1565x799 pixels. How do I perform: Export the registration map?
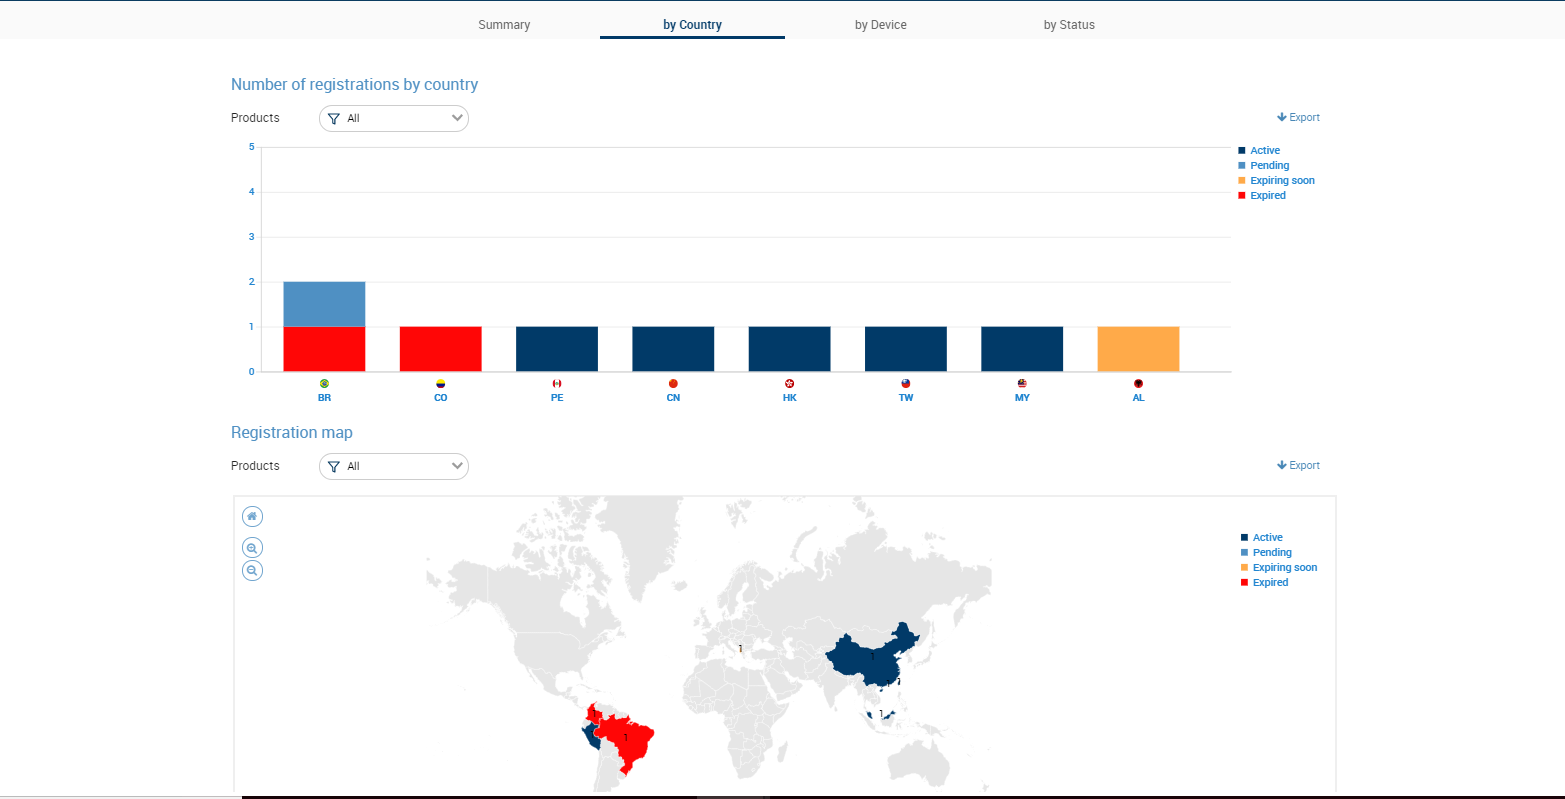click(x=1298, y=465)
